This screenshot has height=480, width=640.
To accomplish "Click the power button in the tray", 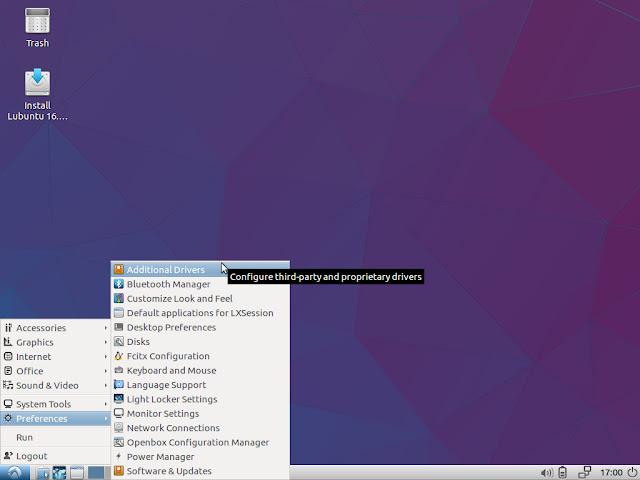I will coord(632,472).
